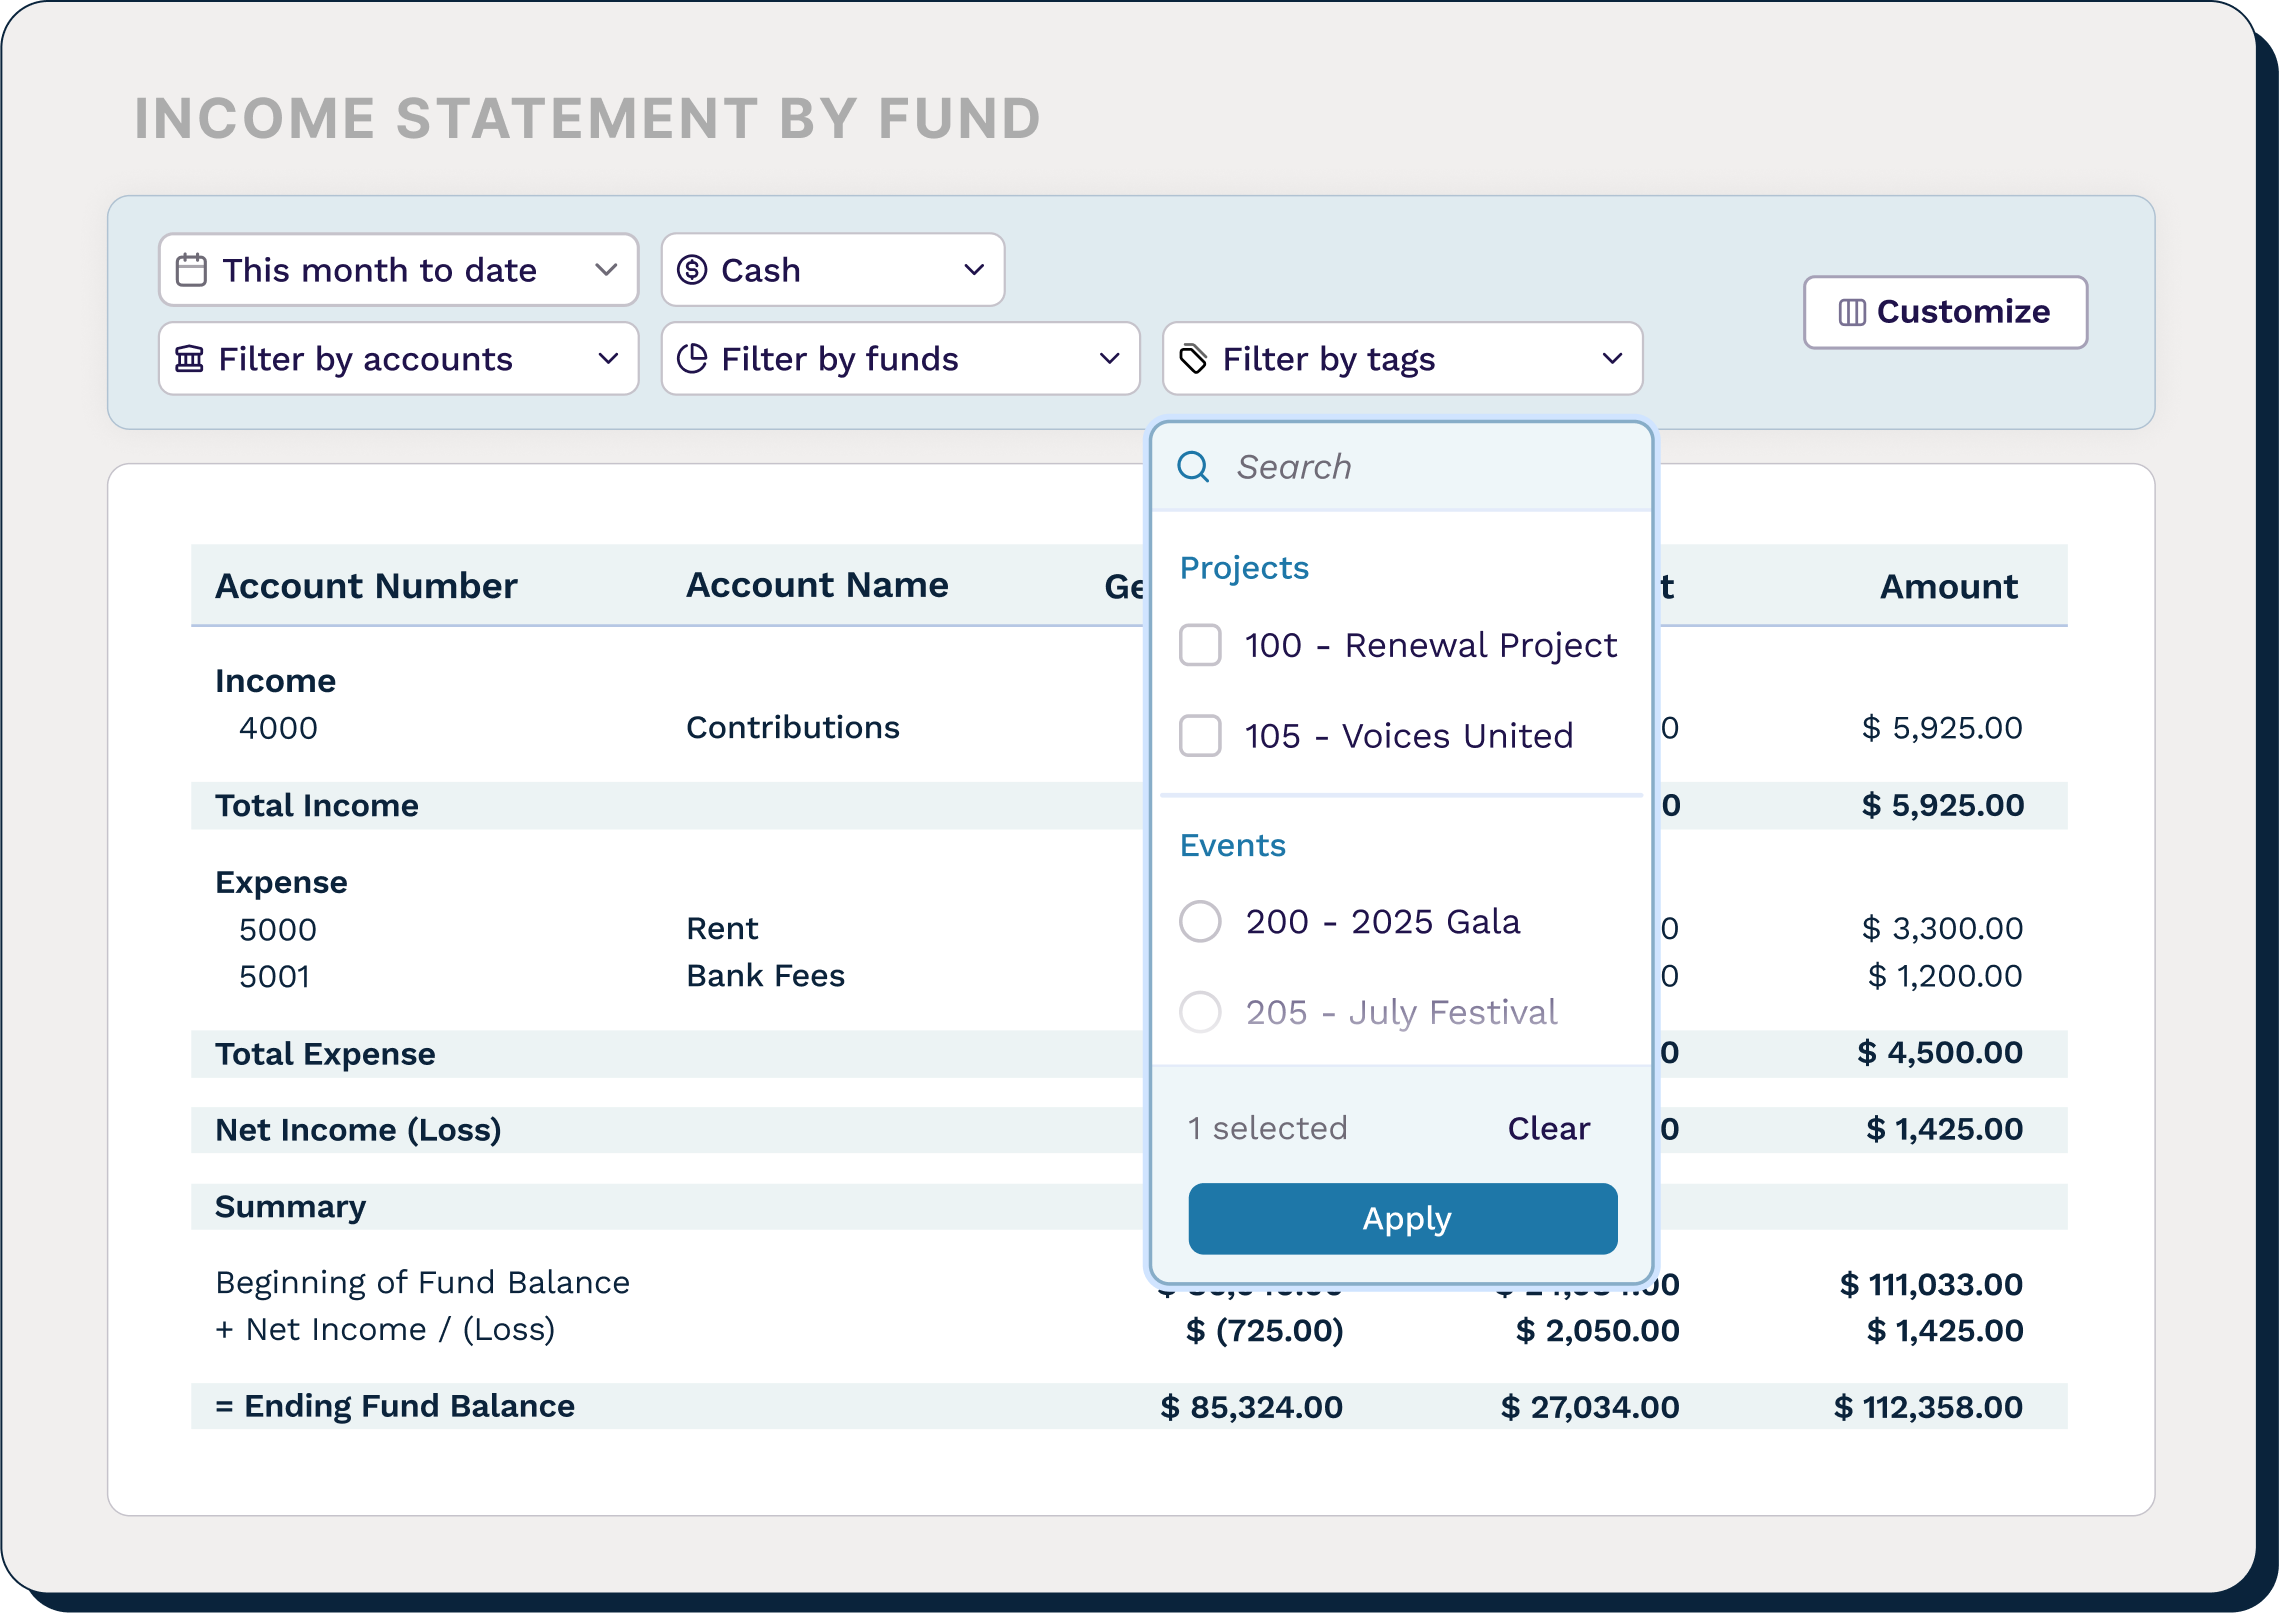This screenshot has height=1613, width=2280.
Task: Expand the Filter by accounts dropdown
Action: click(x=398, y=358)
